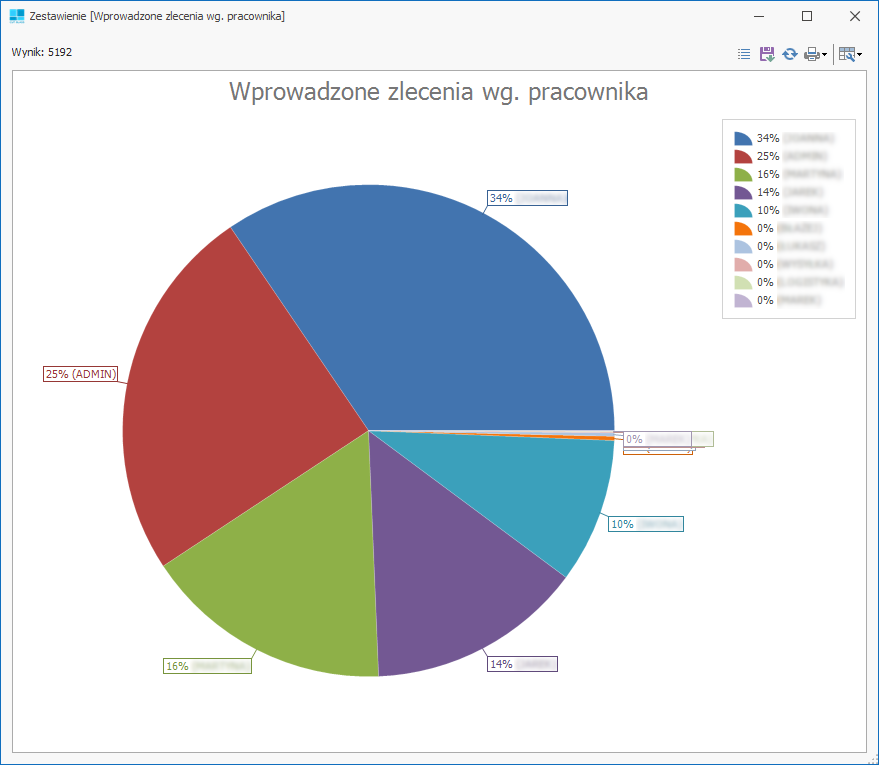Click the "25% (ADMIN)" data label

pyautogui.click(x=81, y=374)
